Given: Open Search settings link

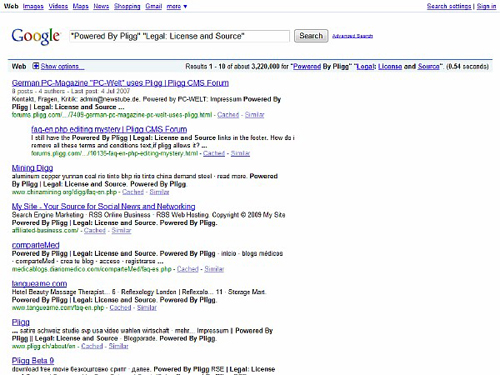Looking at the screenshot, I should [449, 6].
